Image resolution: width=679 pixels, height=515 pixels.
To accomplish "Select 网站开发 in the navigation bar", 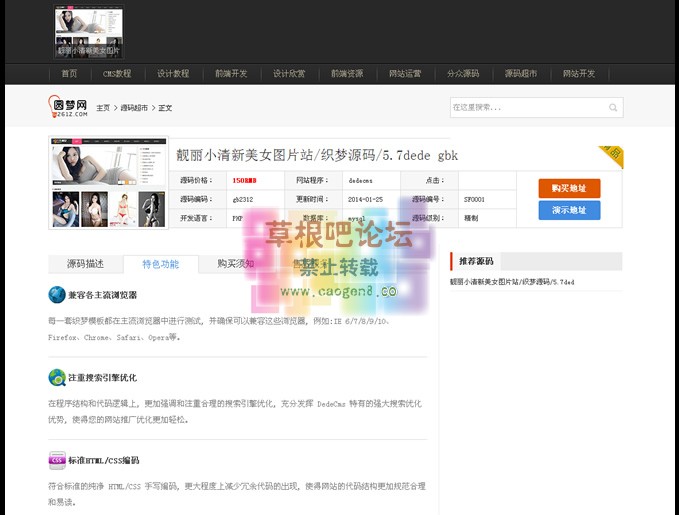I will pos(579,74).
